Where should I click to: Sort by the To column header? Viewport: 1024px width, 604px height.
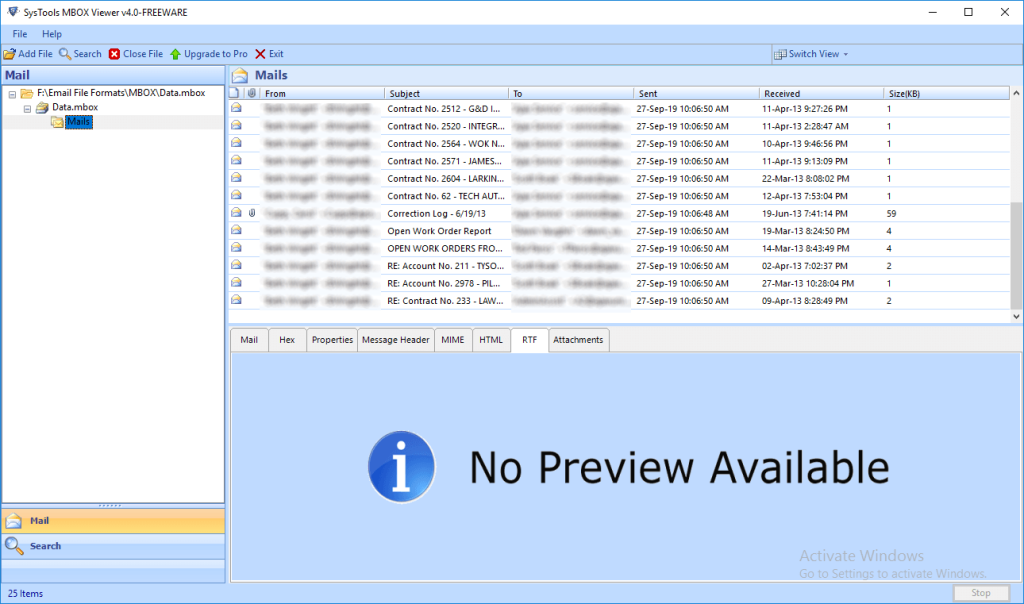(x=571, y=93)
